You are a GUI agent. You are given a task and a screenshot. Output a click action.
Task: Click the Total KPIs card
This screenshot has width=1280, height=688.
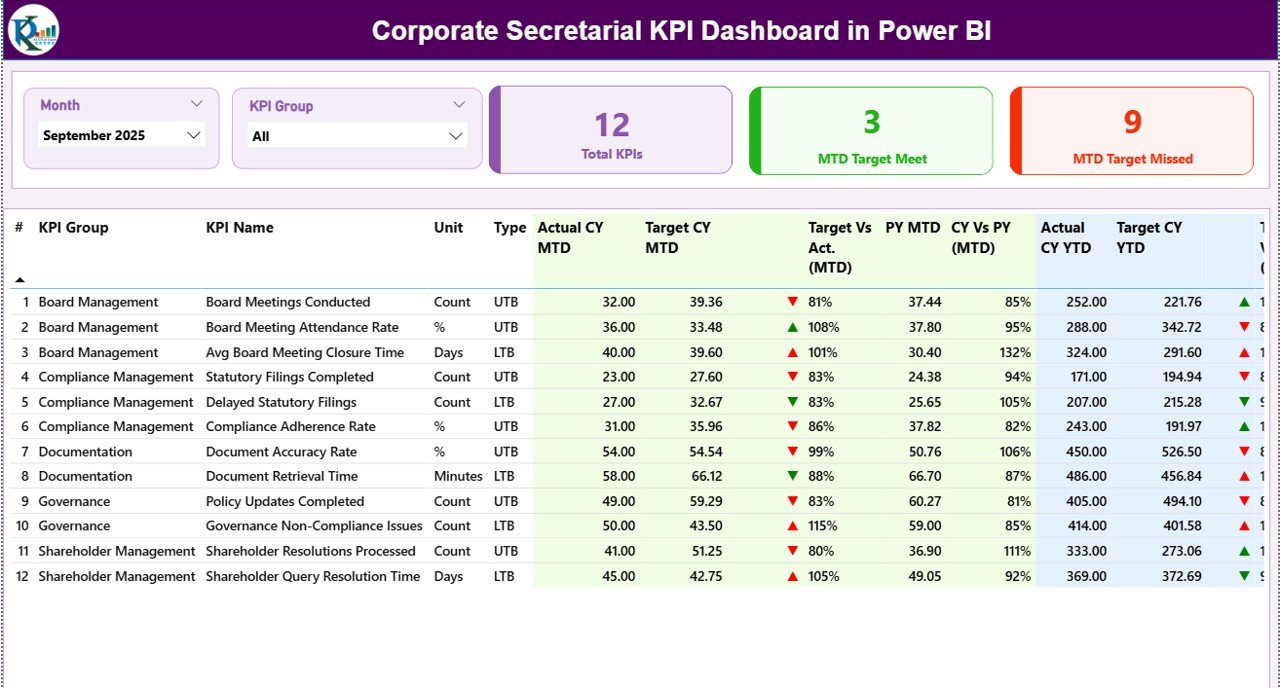tap(611, 130)
